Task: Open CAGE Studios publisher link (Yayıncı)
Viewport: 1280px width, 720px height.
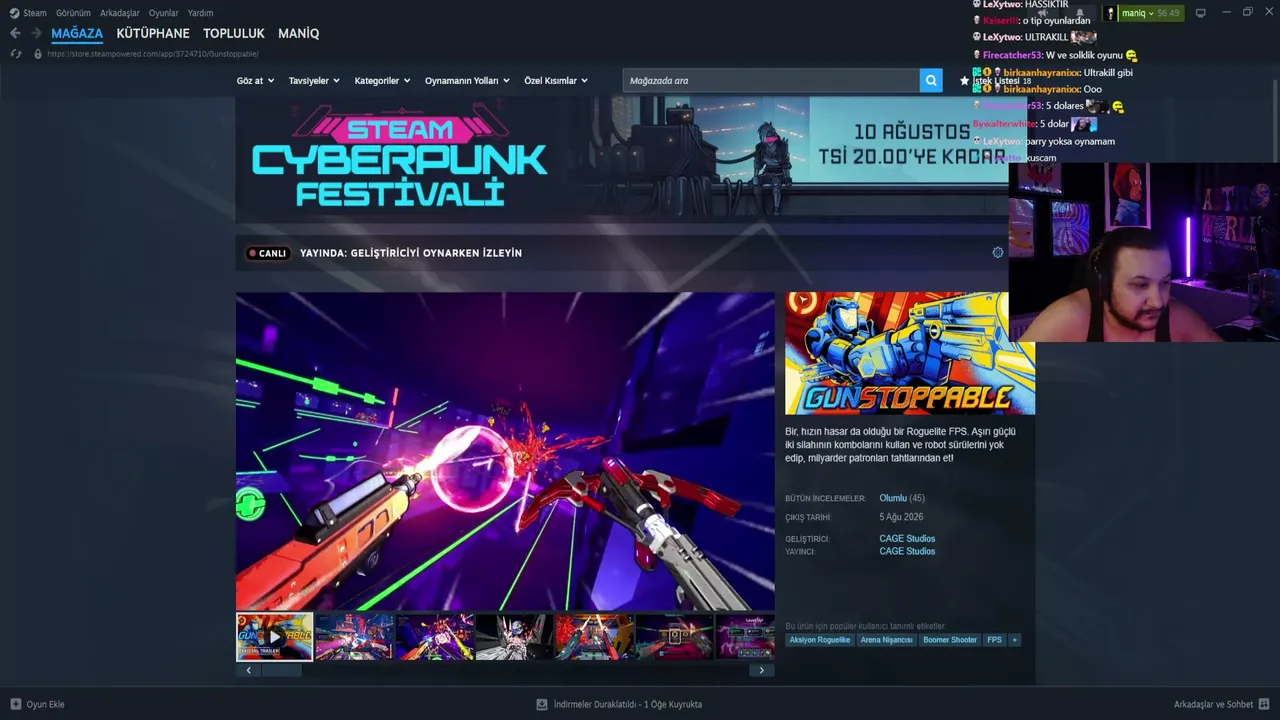Action: point(907,551)
